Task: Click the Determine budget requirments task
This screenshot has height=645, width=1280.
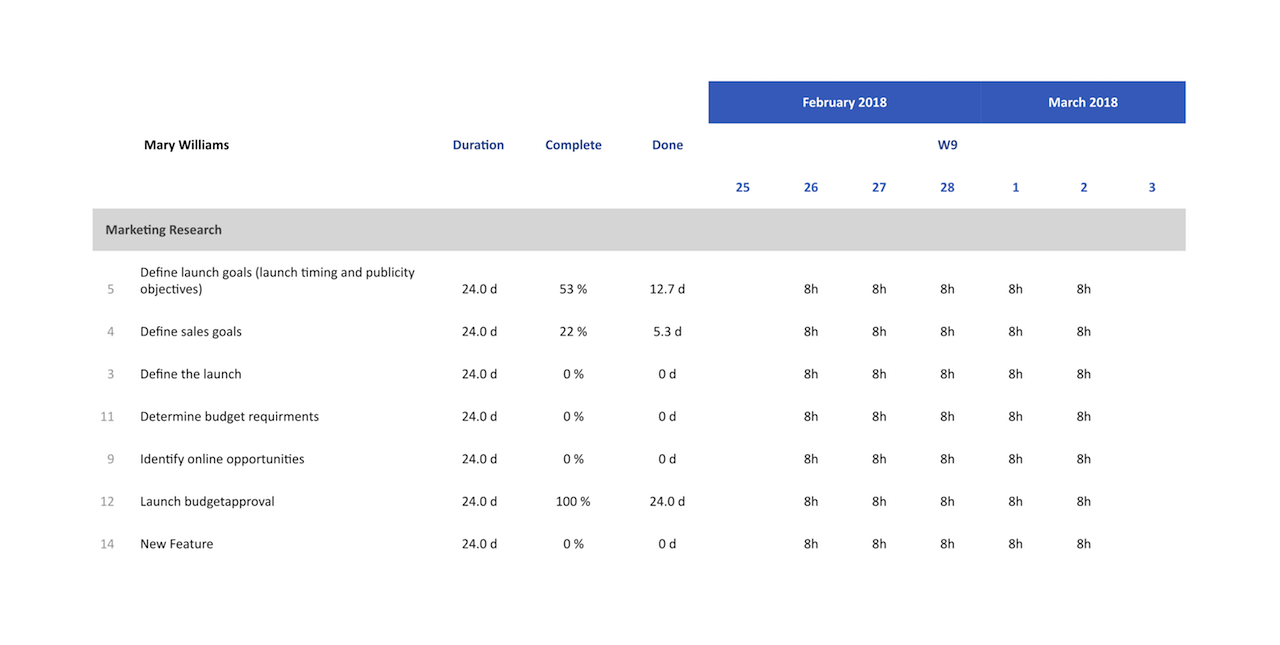Action: pos(229,417)
